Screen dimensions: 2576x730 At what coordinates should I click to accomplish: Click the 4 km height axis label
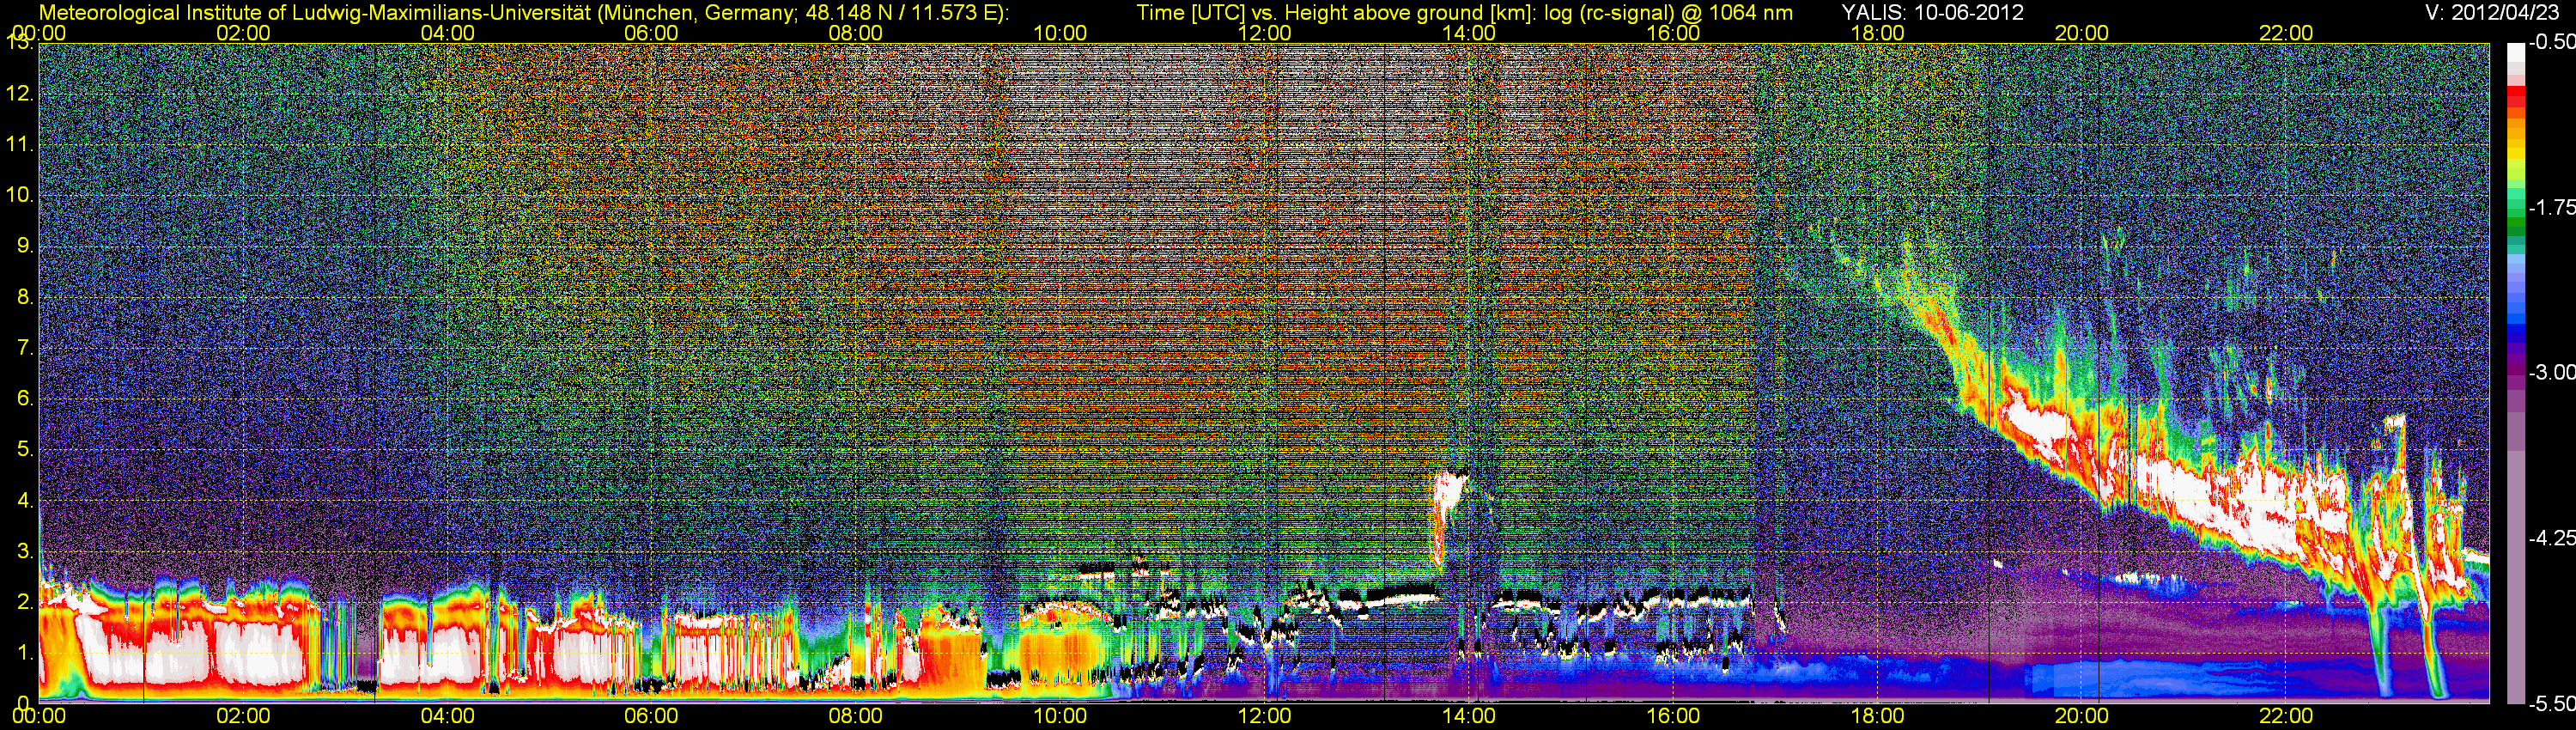point(25,500)
